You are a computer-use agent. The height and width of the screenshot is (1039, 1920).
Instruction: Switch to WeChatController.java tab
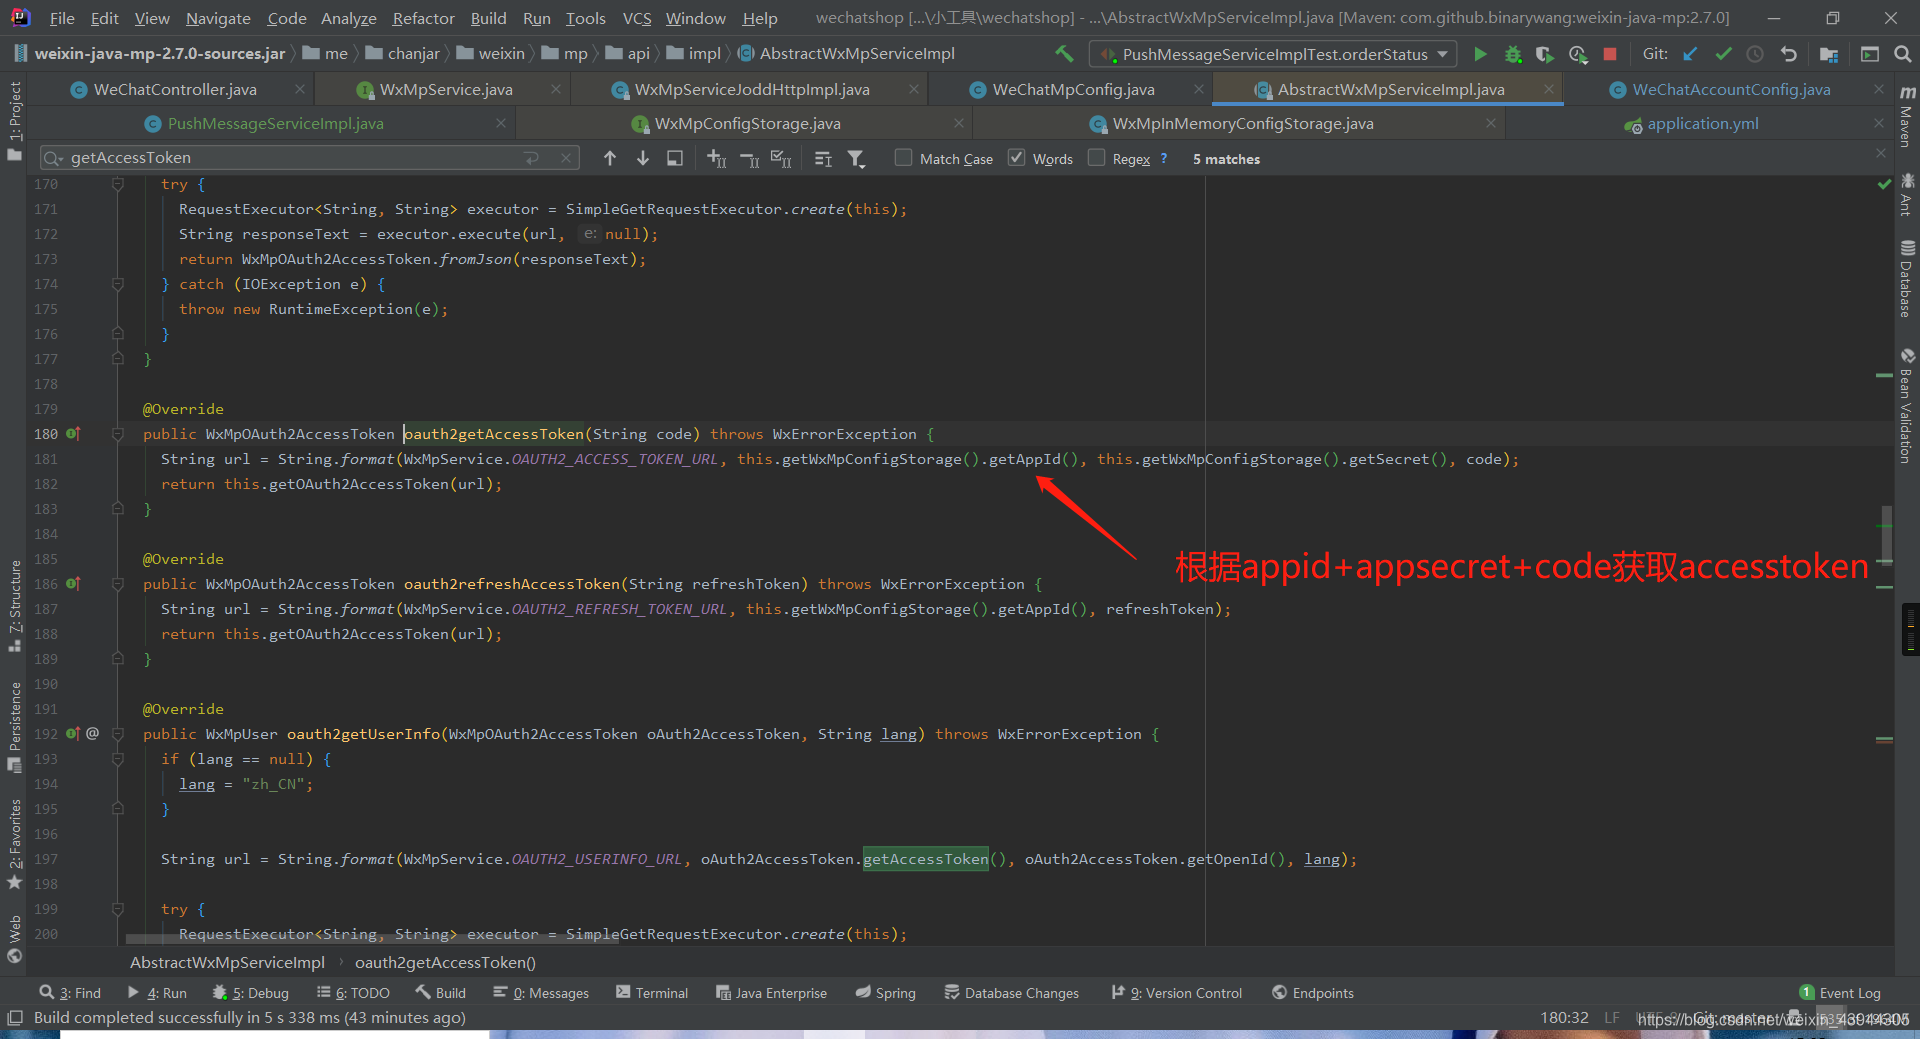175,90
